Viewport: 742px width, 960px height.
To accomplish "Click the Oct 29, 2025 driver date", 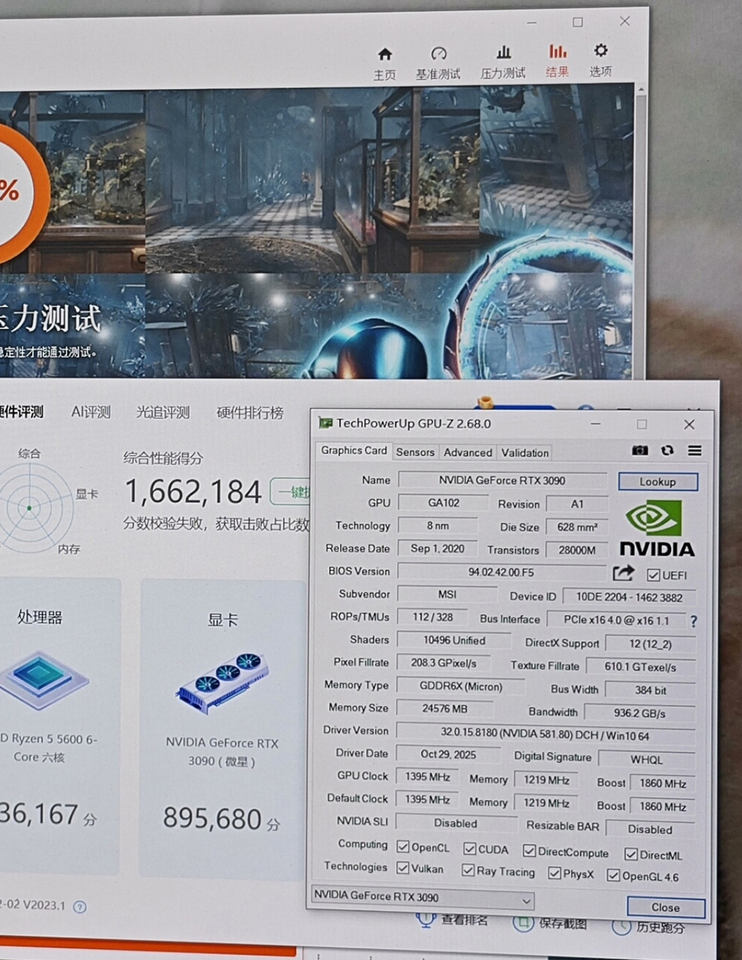I will click(448, 754).
